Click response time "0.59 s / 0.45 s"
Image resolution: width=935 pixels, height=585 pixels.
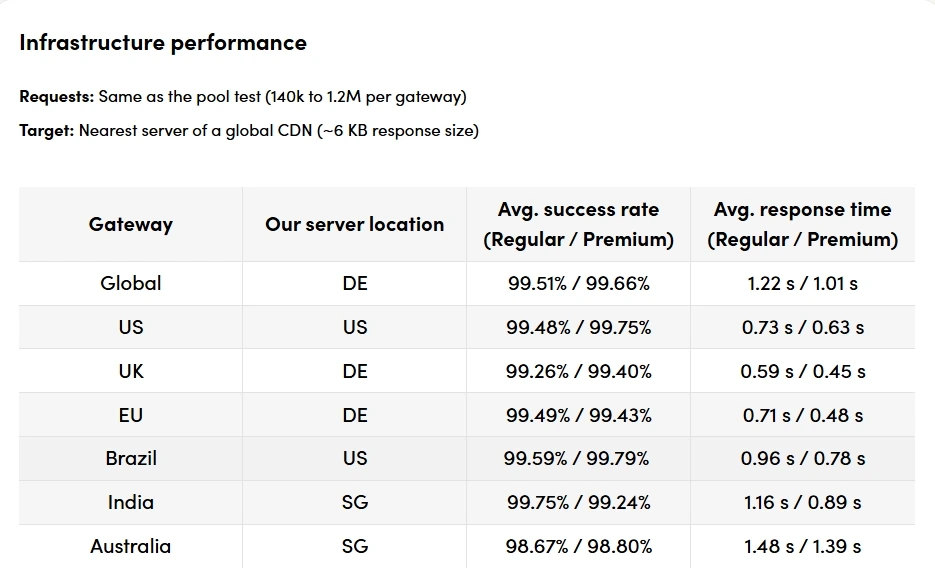pos(803,371)
